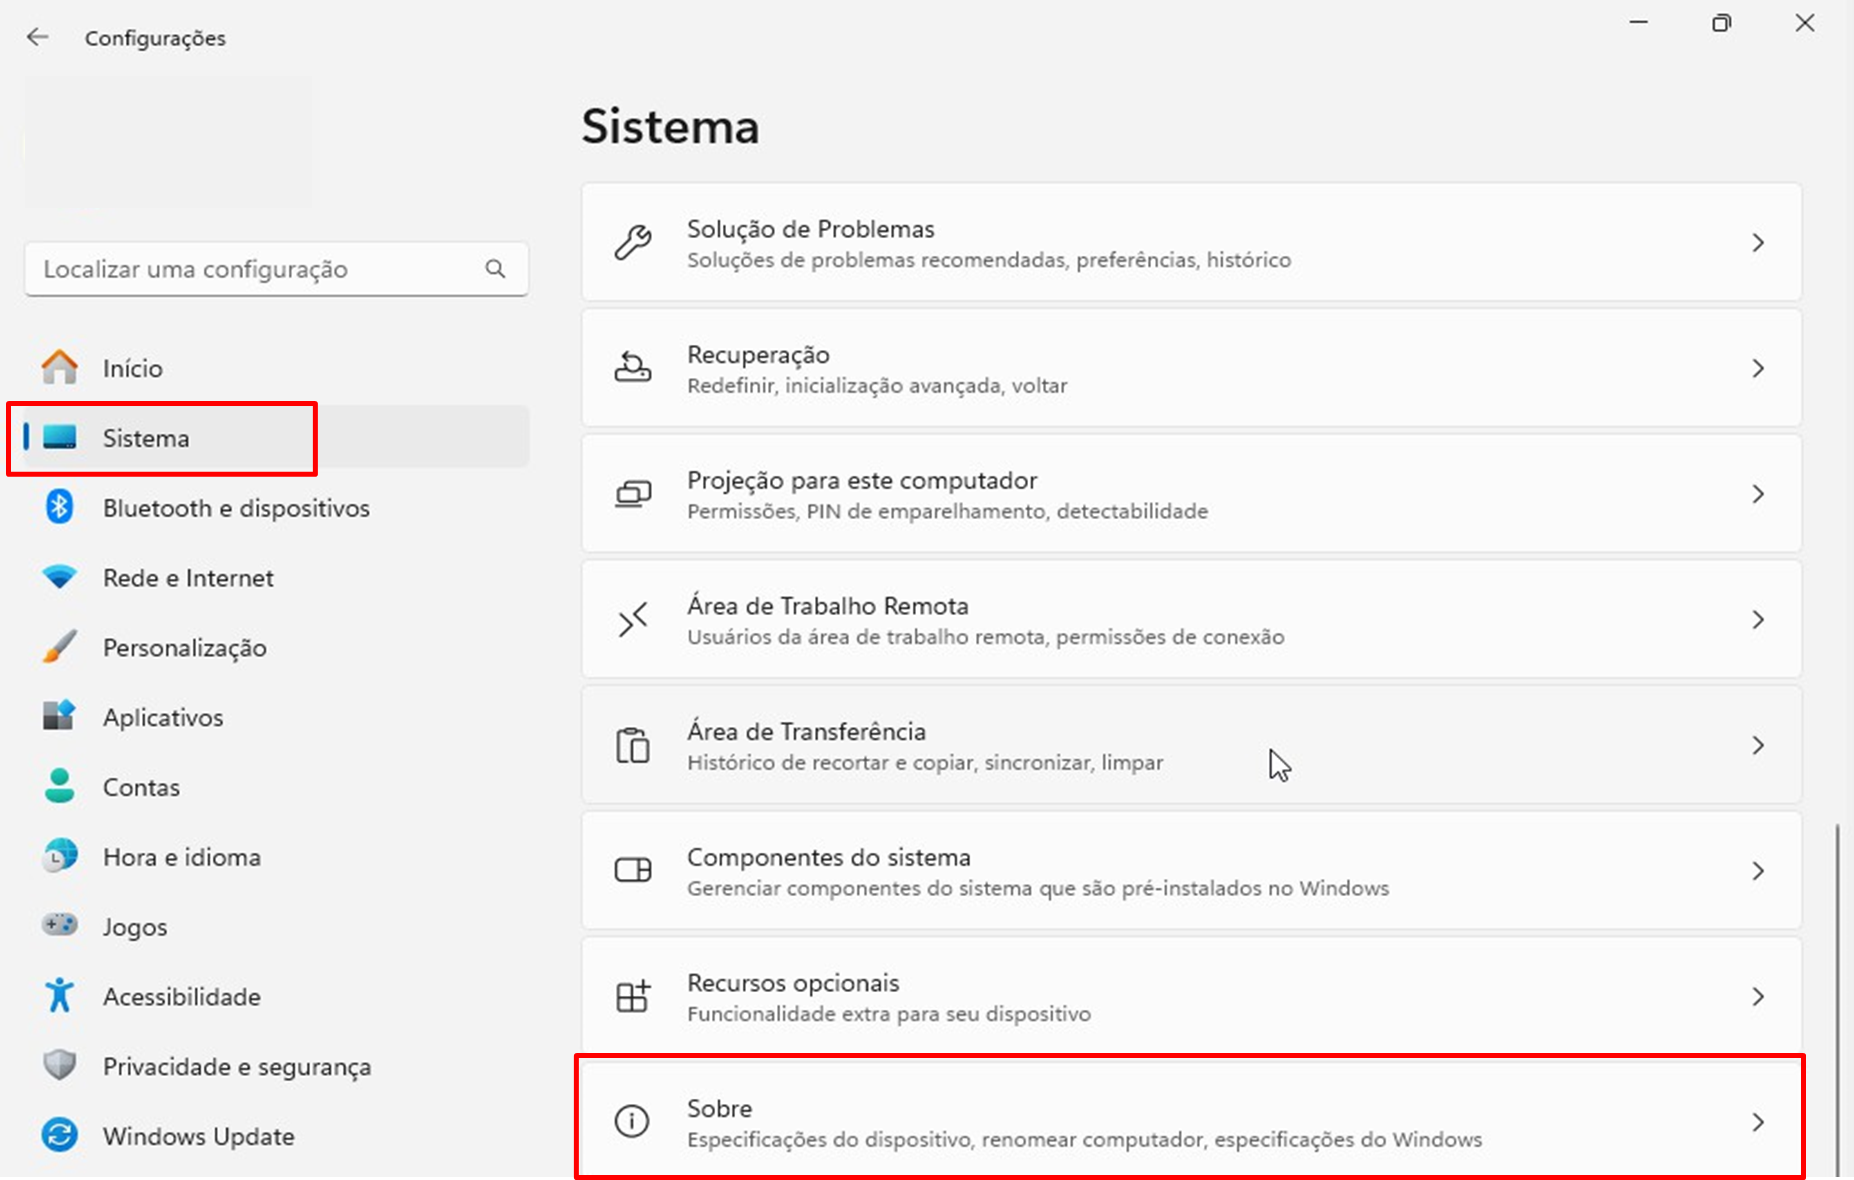Click the Localizar uma configuração search field
This screenshot has width=1854, height=1180.
click(x=277, y=269)
